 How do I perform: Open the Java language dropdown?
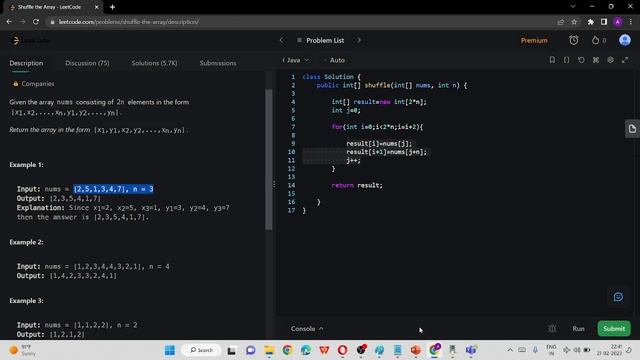coord(296,60)
